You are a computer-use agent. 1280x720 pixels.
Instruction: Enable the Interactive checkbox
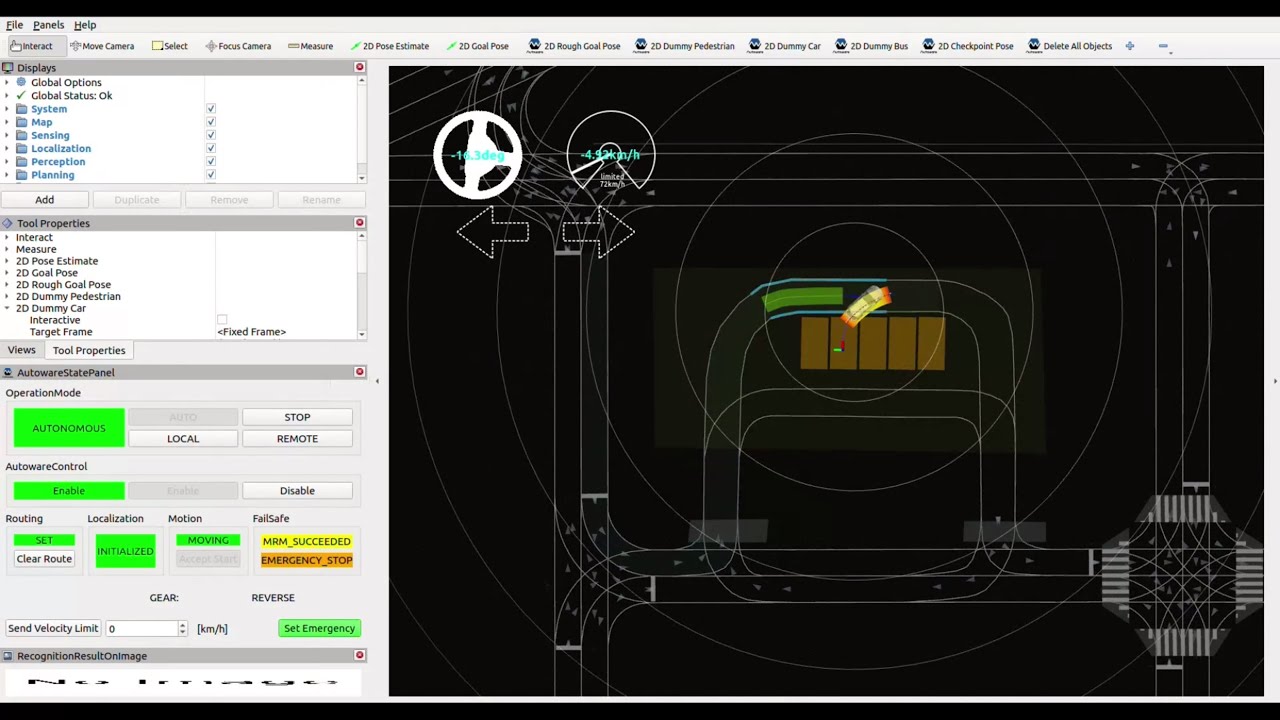click(x=222, y=320)
